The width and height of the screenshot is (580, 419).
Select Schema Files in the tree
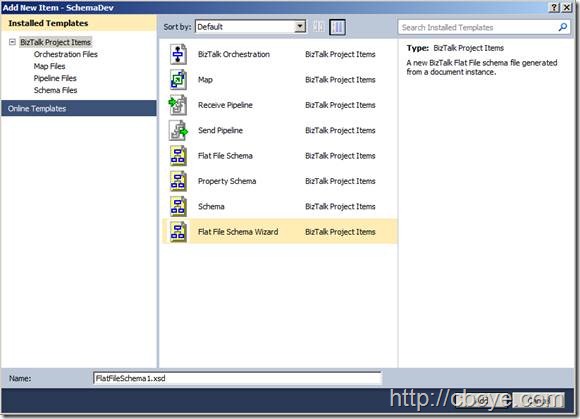[x=55, y=90]
